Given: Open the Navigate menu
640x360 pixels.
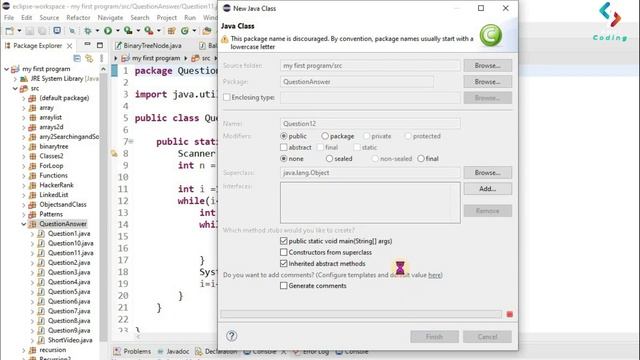Looking at the screenshot, I should [110, 18].
